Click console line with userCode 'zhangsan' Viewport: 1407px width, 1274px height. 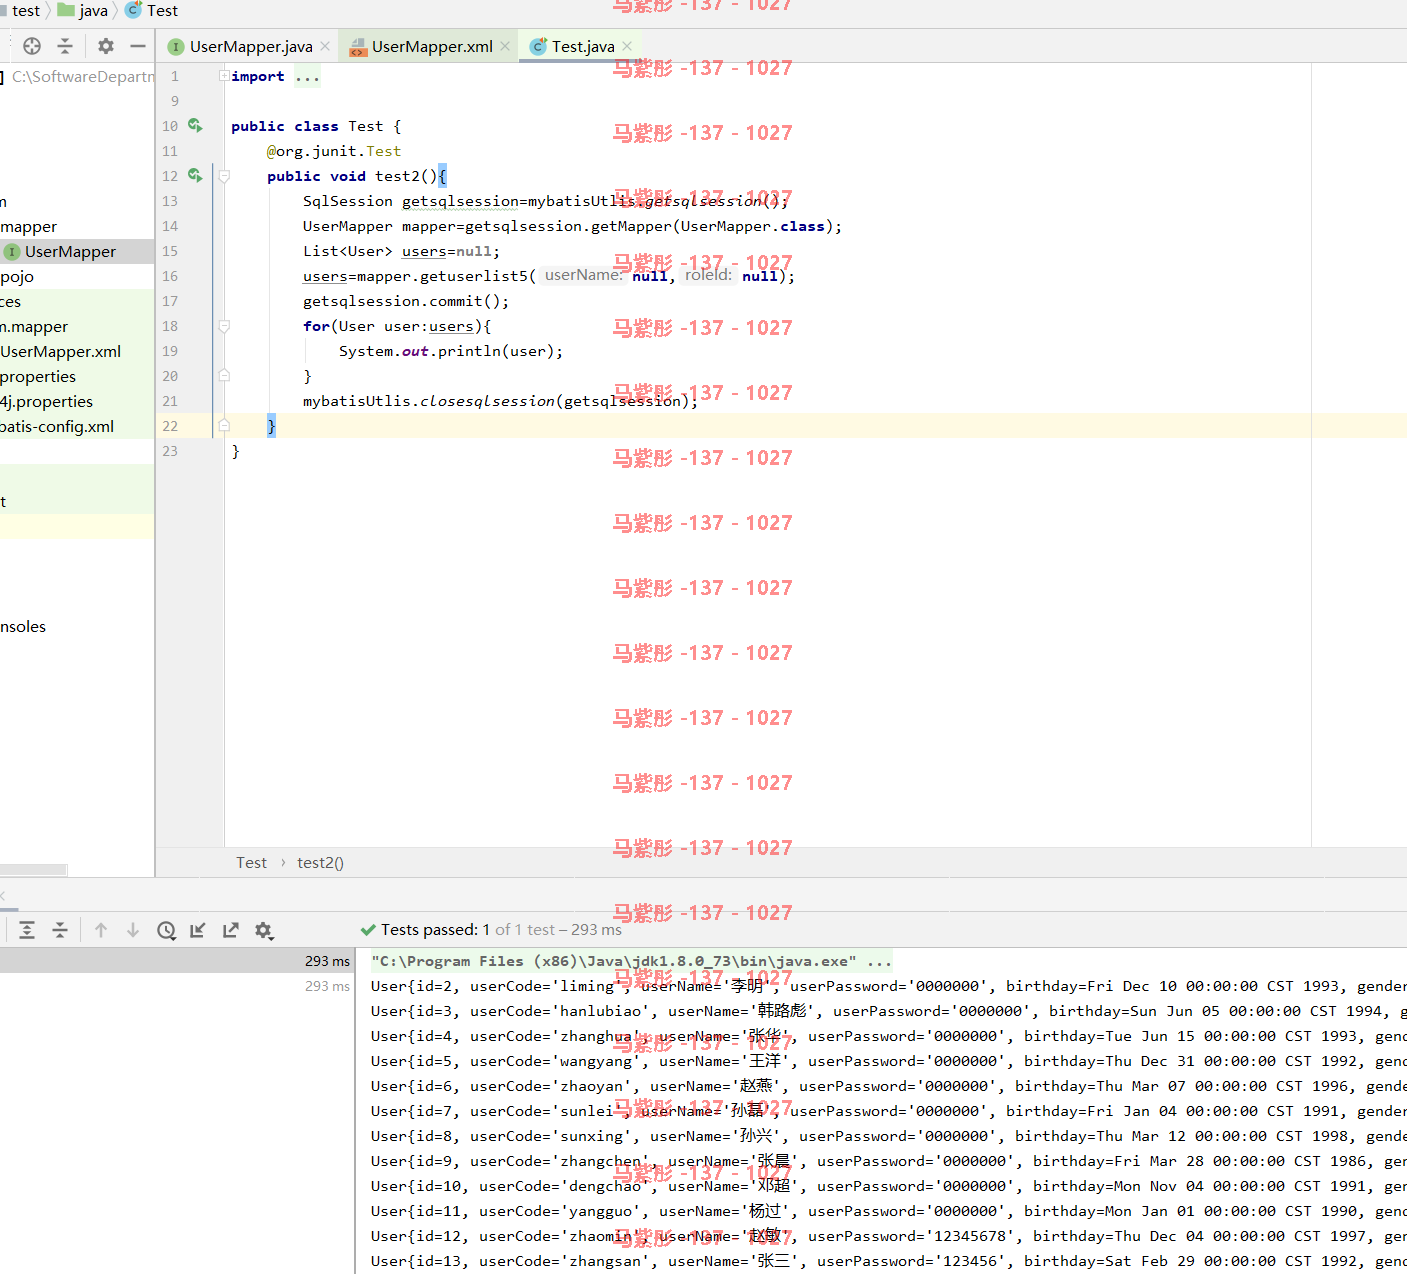[888, 1261]
